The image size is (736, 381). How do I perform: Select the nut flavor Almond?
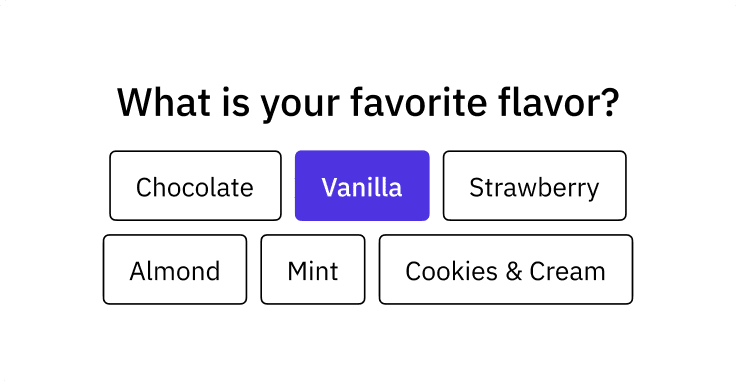tap(175, 269)
